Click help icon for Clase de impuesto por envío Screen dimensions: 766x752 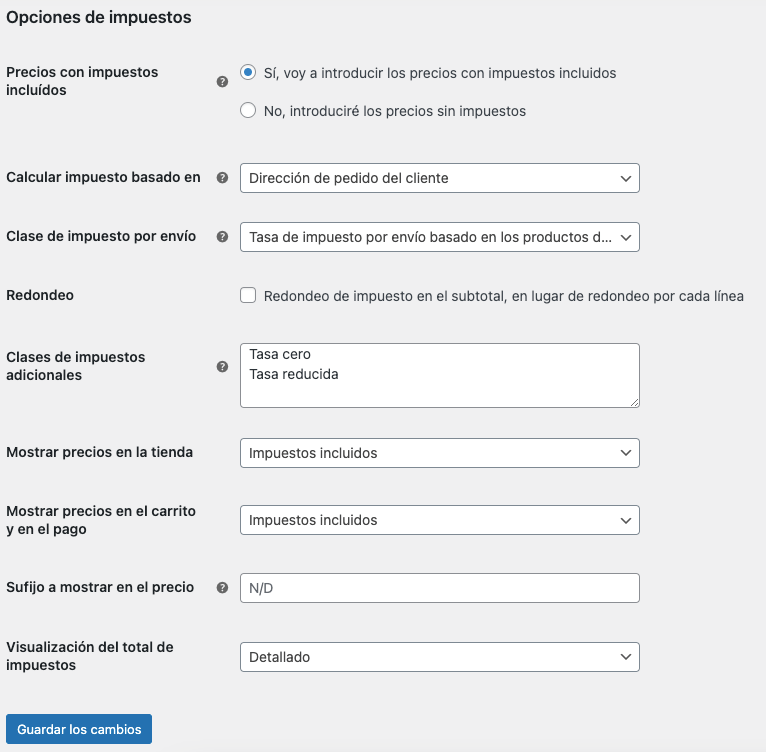click(222, 237)
